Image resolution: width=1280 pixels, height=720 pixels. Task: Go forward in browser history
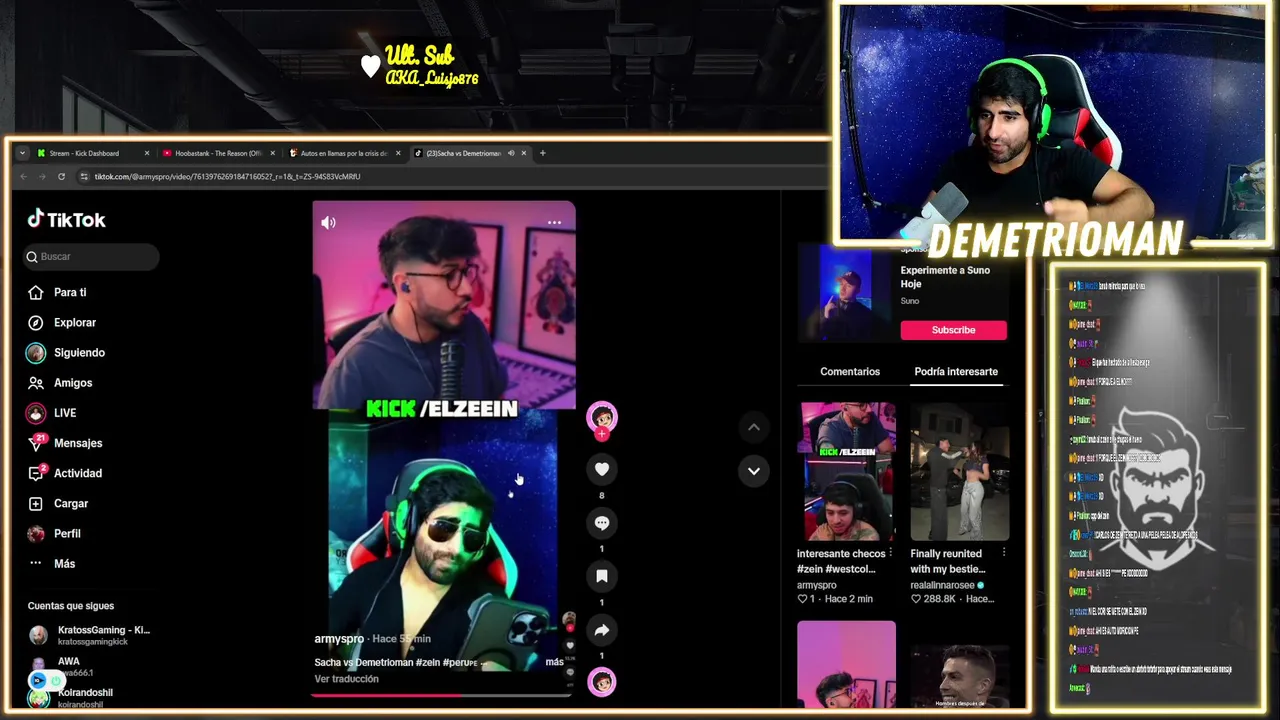click(x=42, y=176)
